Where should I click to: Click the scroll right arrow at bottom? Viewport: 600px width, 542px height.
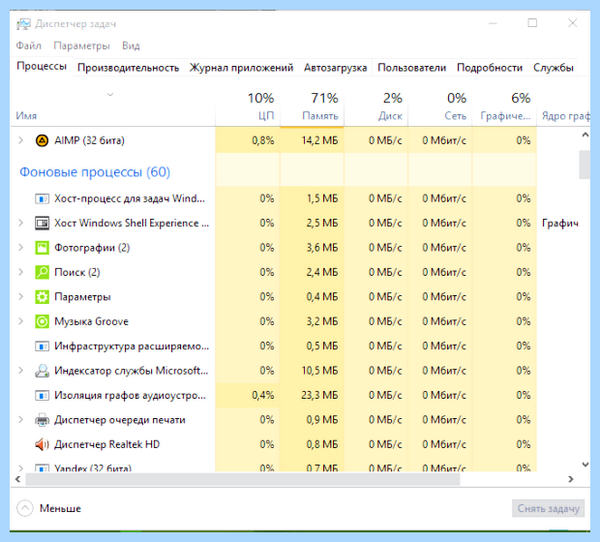571,479
